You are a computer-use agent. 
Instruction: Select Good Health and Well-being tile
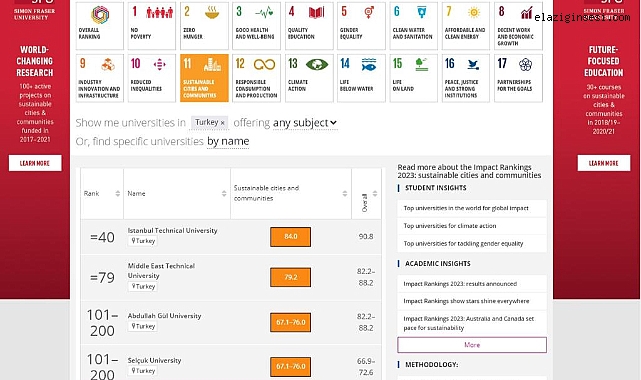[x=256, y=26]
